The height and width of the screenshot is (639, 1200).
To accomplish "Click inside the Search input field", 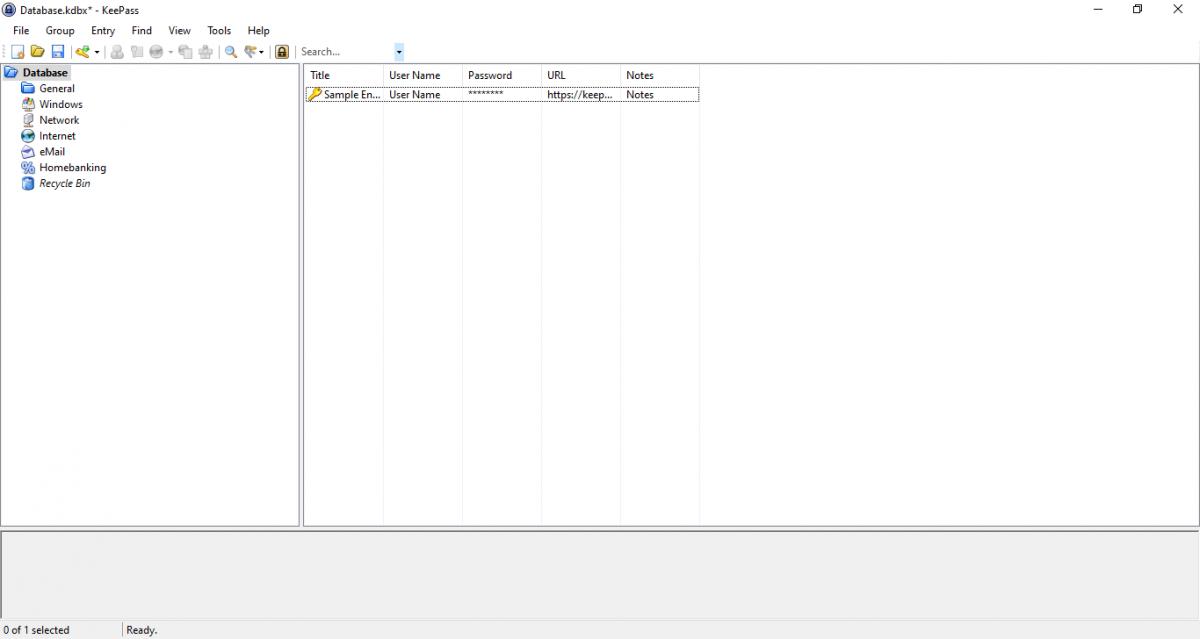I will 346,52.
